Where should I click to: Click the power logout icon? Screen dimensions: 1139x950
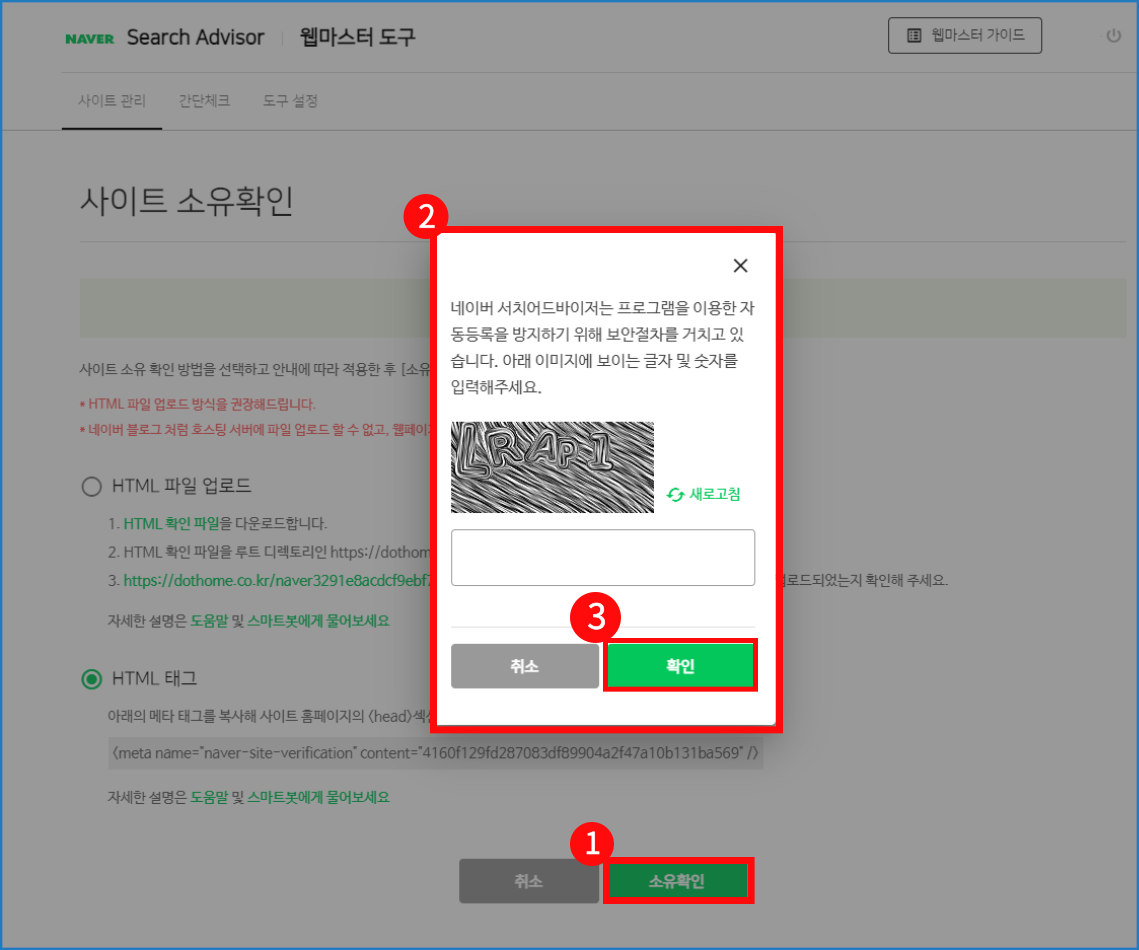tap(1113, 36)
